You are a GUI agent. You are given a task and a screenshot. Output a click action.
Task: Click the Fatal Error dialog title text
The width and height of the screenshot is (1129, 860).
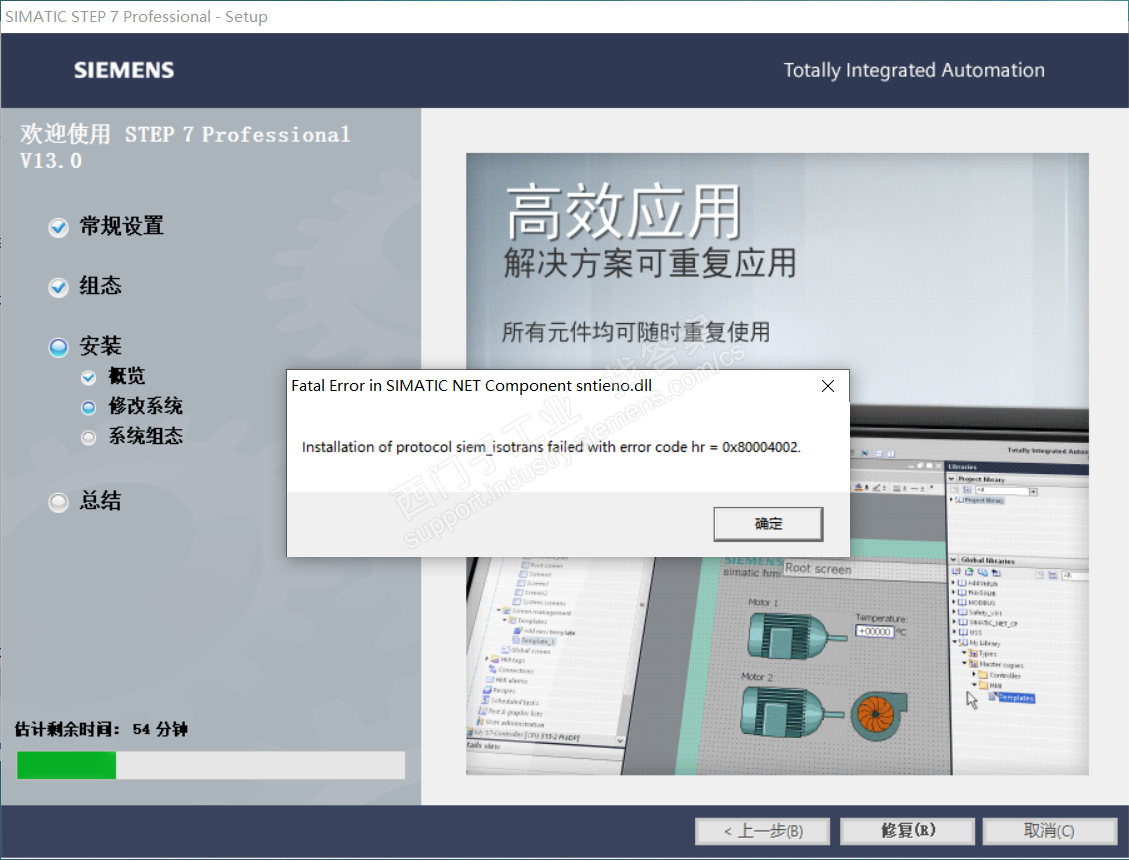pos(472,386)
